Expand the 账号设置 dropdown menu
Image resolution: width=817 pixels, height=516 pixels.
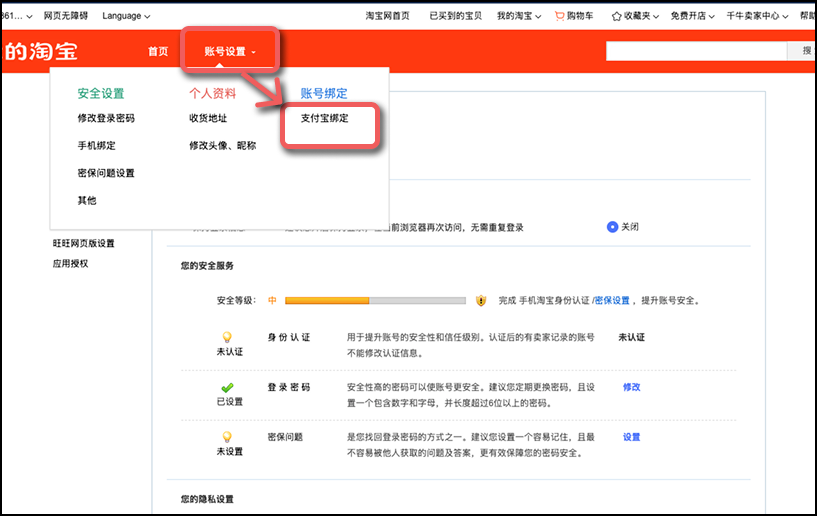click(x=229, y=51)
